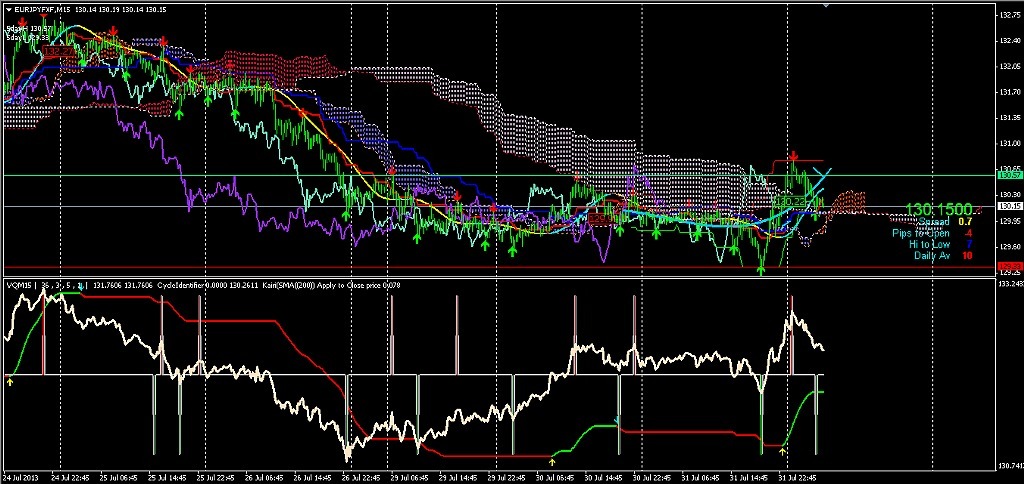Select the chart shift triangle on the top border
1024x484 pixels.
tap(826, 5)
